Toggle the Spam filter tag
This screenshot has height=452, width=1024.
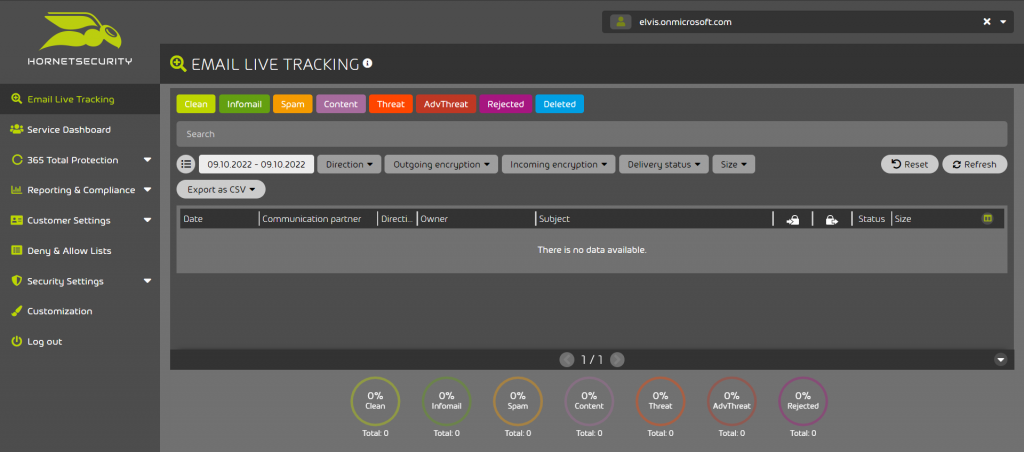click(x=293, y=104)
